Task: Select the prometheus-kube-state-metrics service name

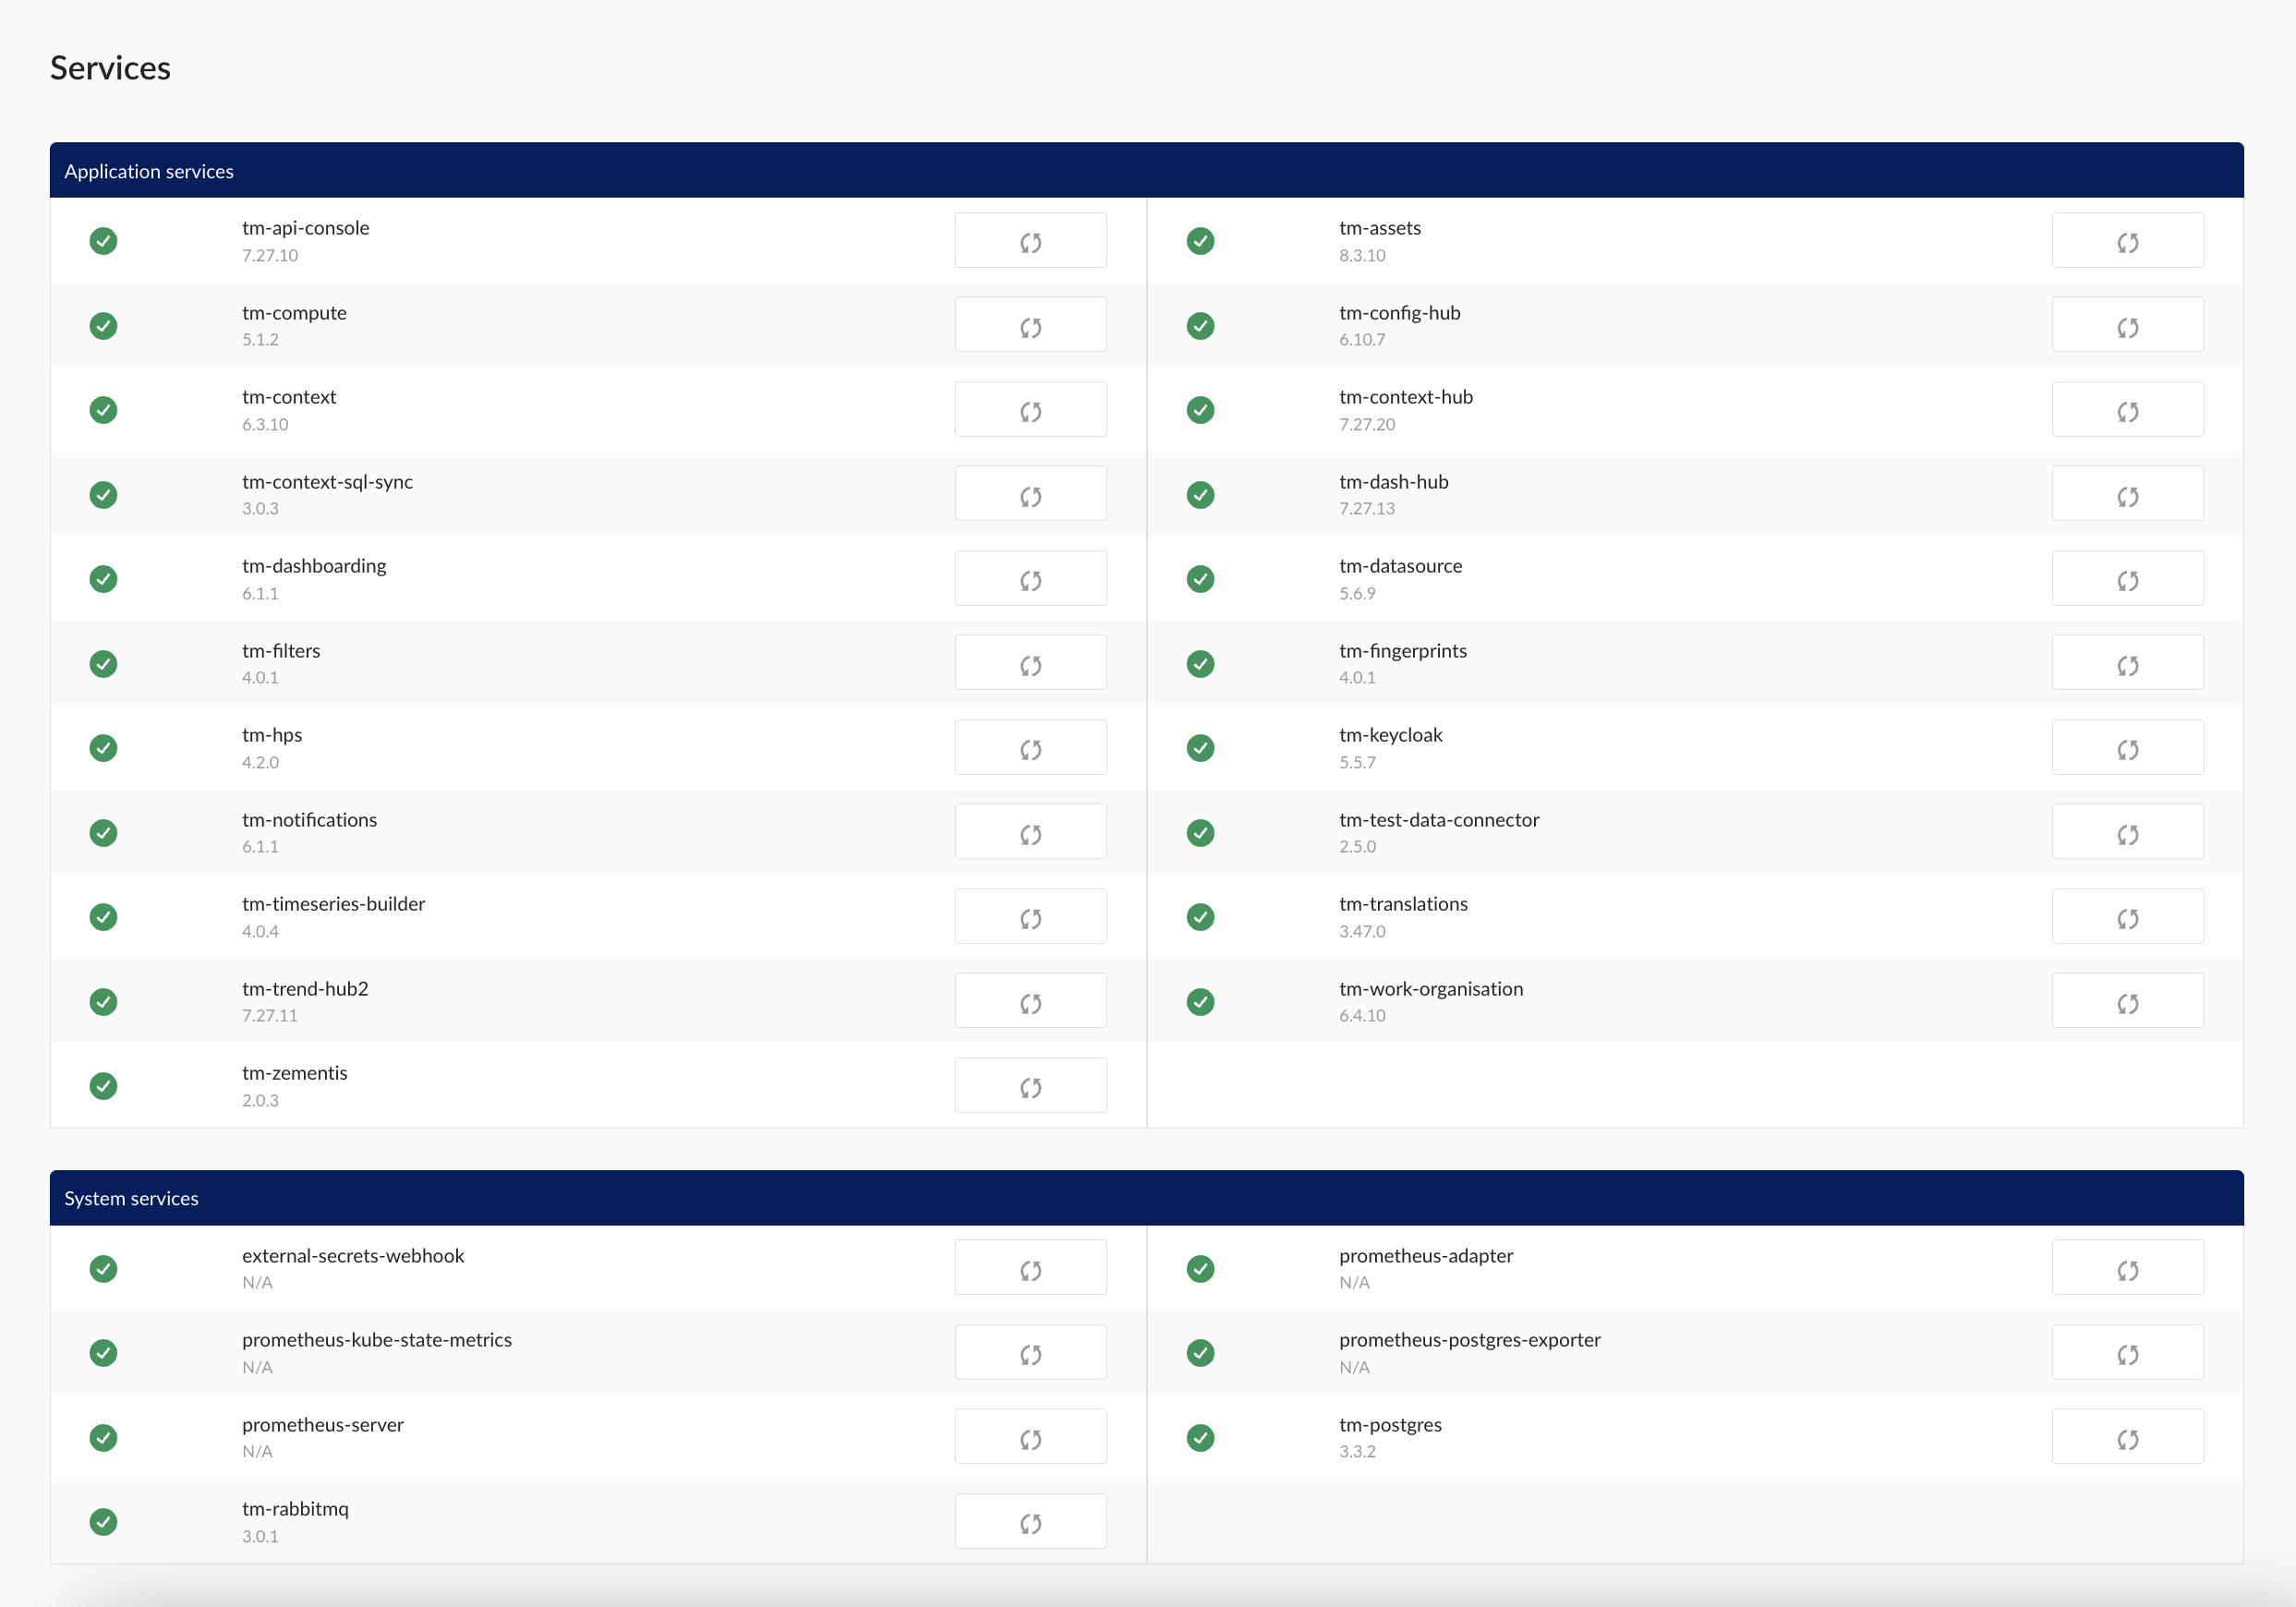Action: (x=376, y=1340)
